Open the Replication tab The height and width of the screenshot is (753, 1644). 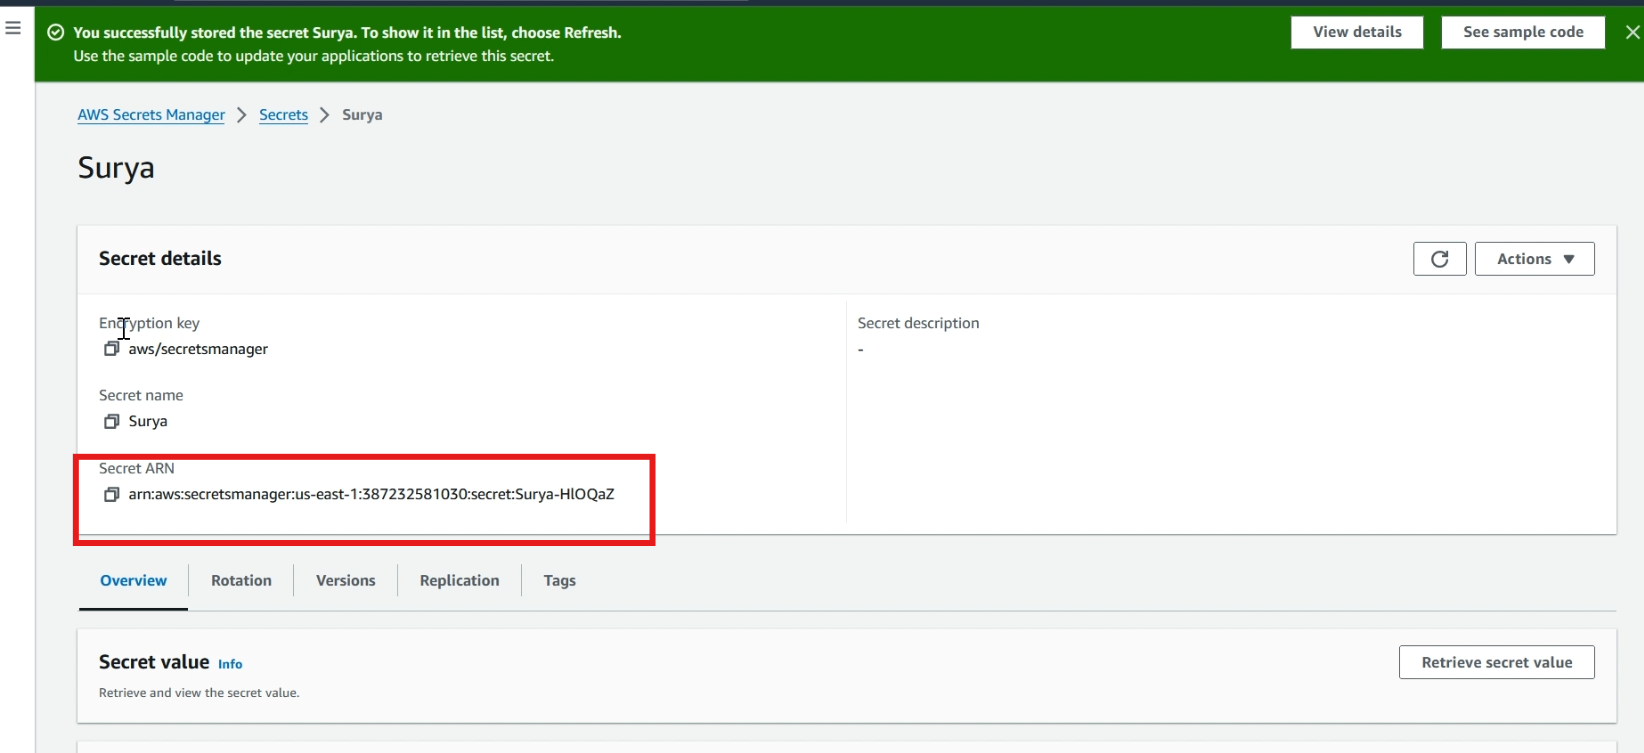tap(459, 581)
